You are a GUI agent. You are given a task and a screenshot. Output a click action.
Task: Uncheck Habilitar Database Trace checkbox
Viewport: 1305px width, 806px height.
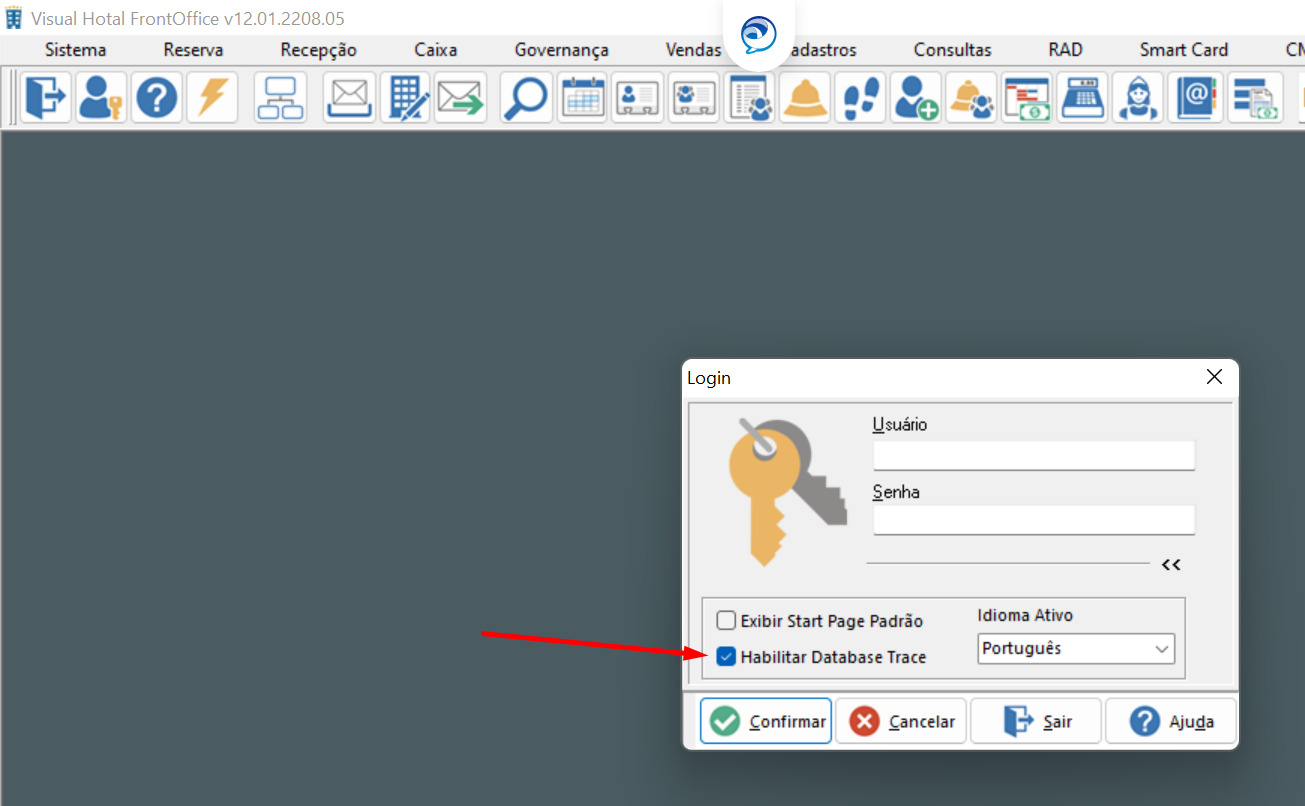pos(726,657)
